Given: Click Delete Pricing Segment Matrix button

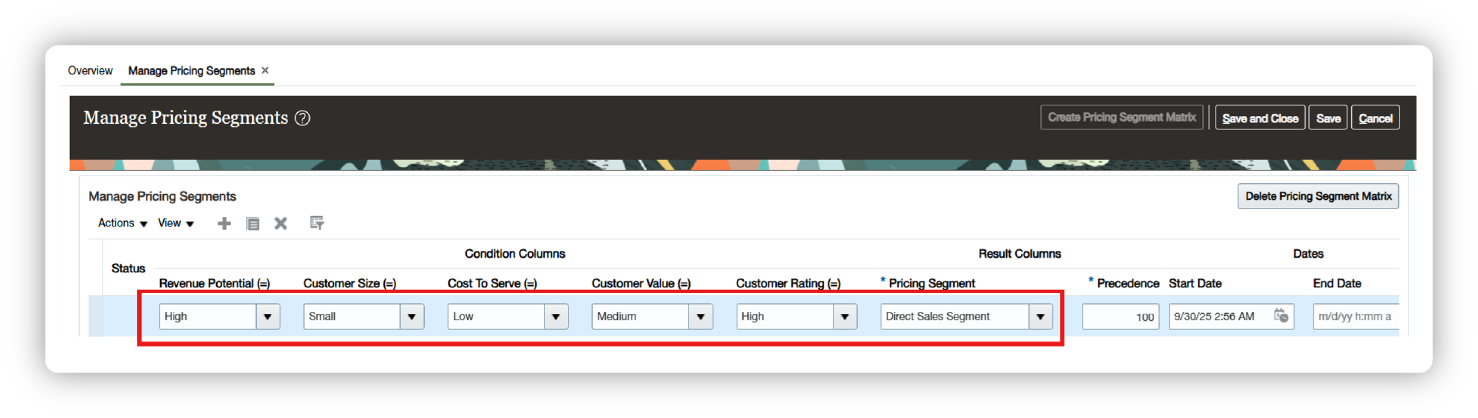Looking at the screenshot, I should [1318, 196].
